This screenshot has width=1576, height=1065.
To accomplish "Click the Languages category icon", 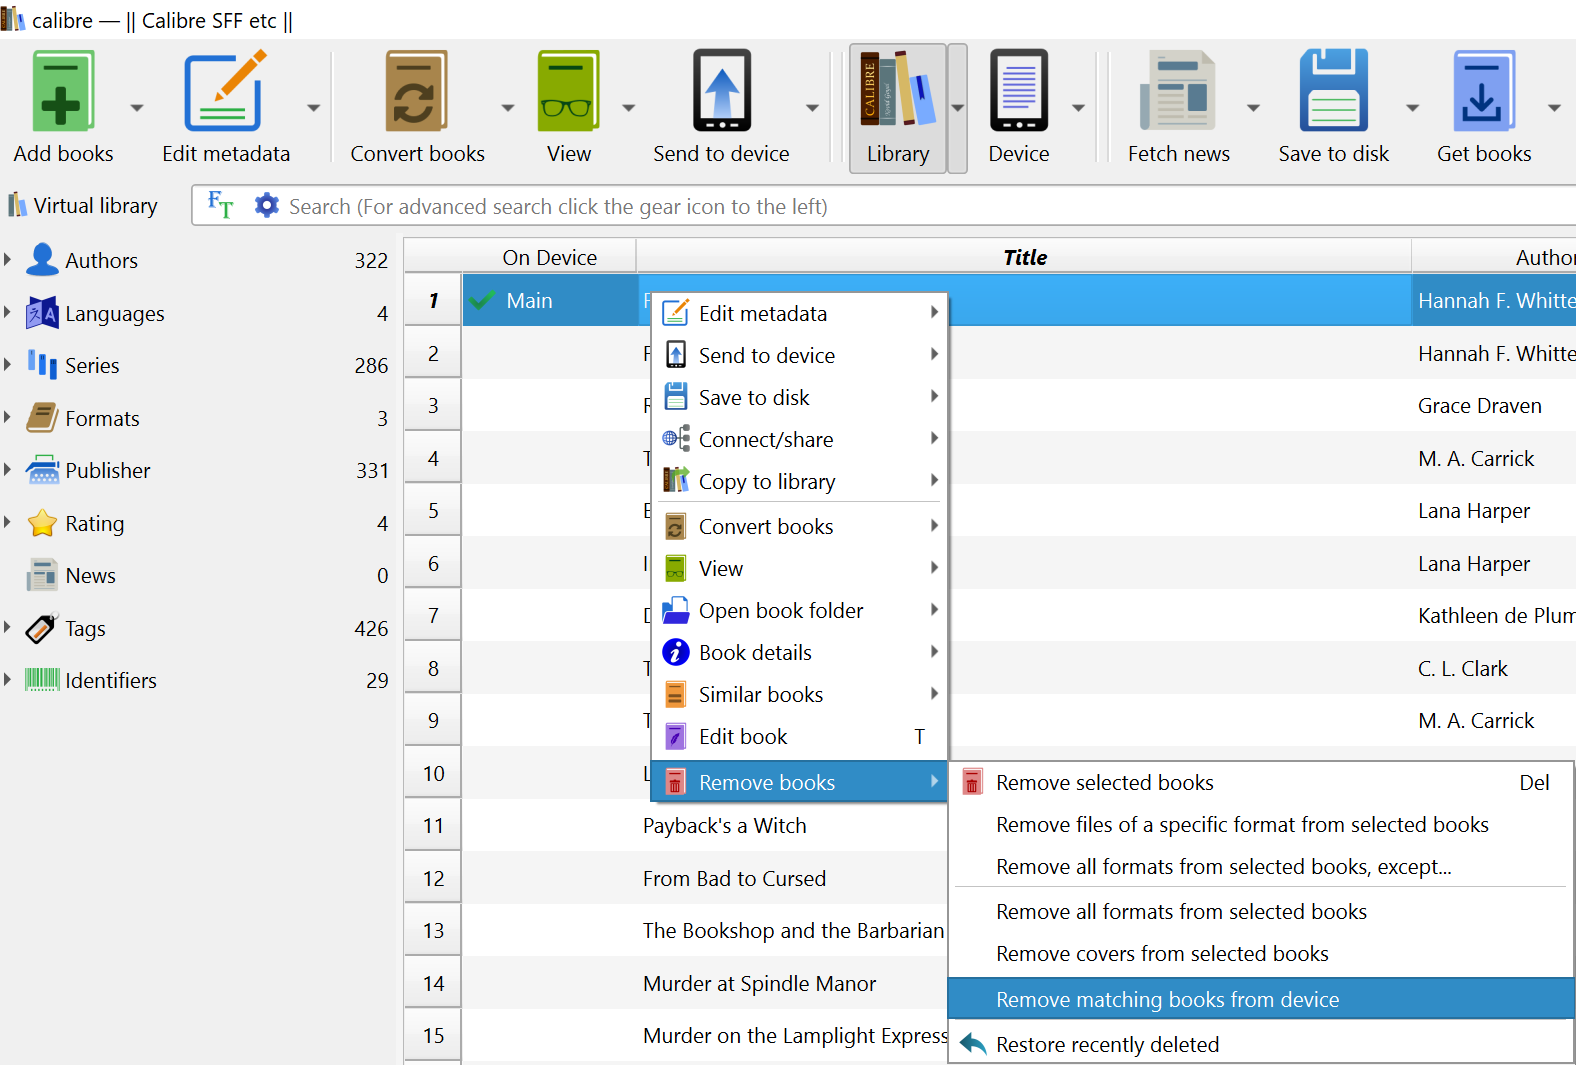I will point(42,313).
